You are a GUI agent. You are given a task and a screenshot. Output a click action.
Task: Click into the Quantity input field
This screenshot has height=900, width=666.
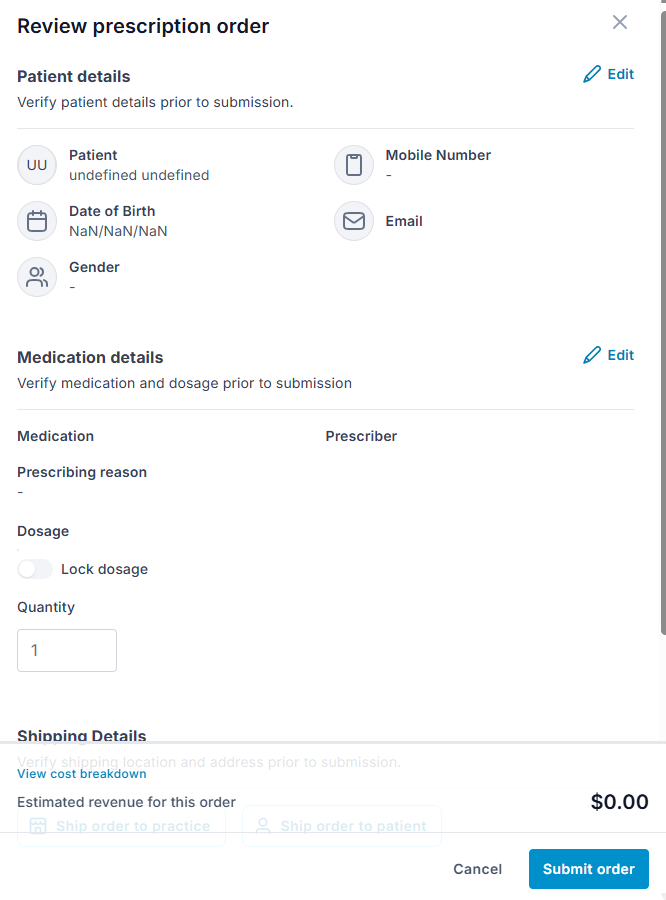pyautogui.click(x=67, y=650)
